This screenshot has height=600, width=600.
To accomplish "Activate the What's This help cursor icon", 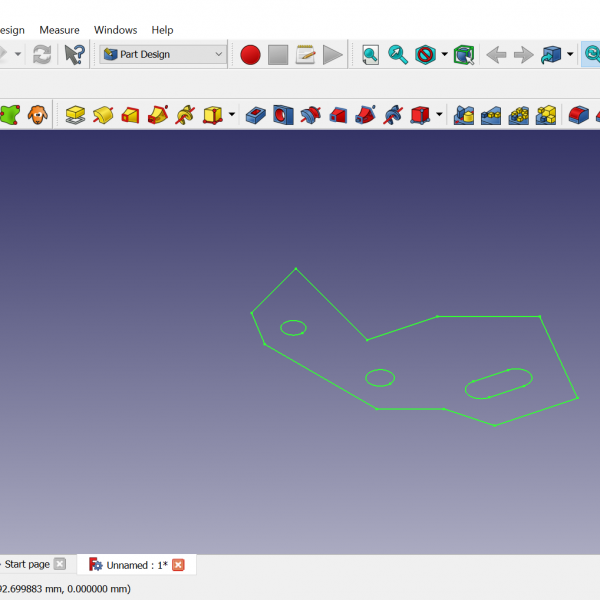I will [75, 55].
